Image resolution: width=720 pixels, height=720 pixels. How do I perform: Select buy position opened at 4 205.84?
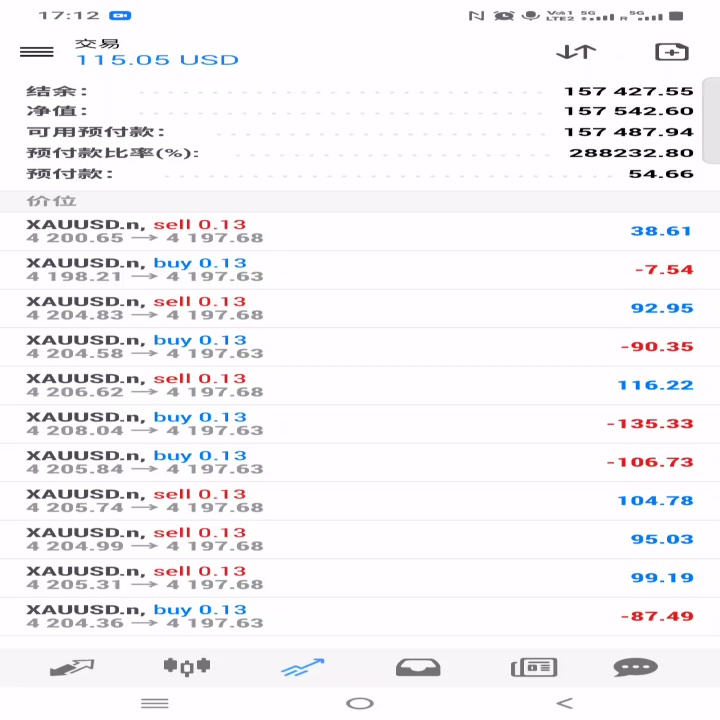(x=360, y=463)
